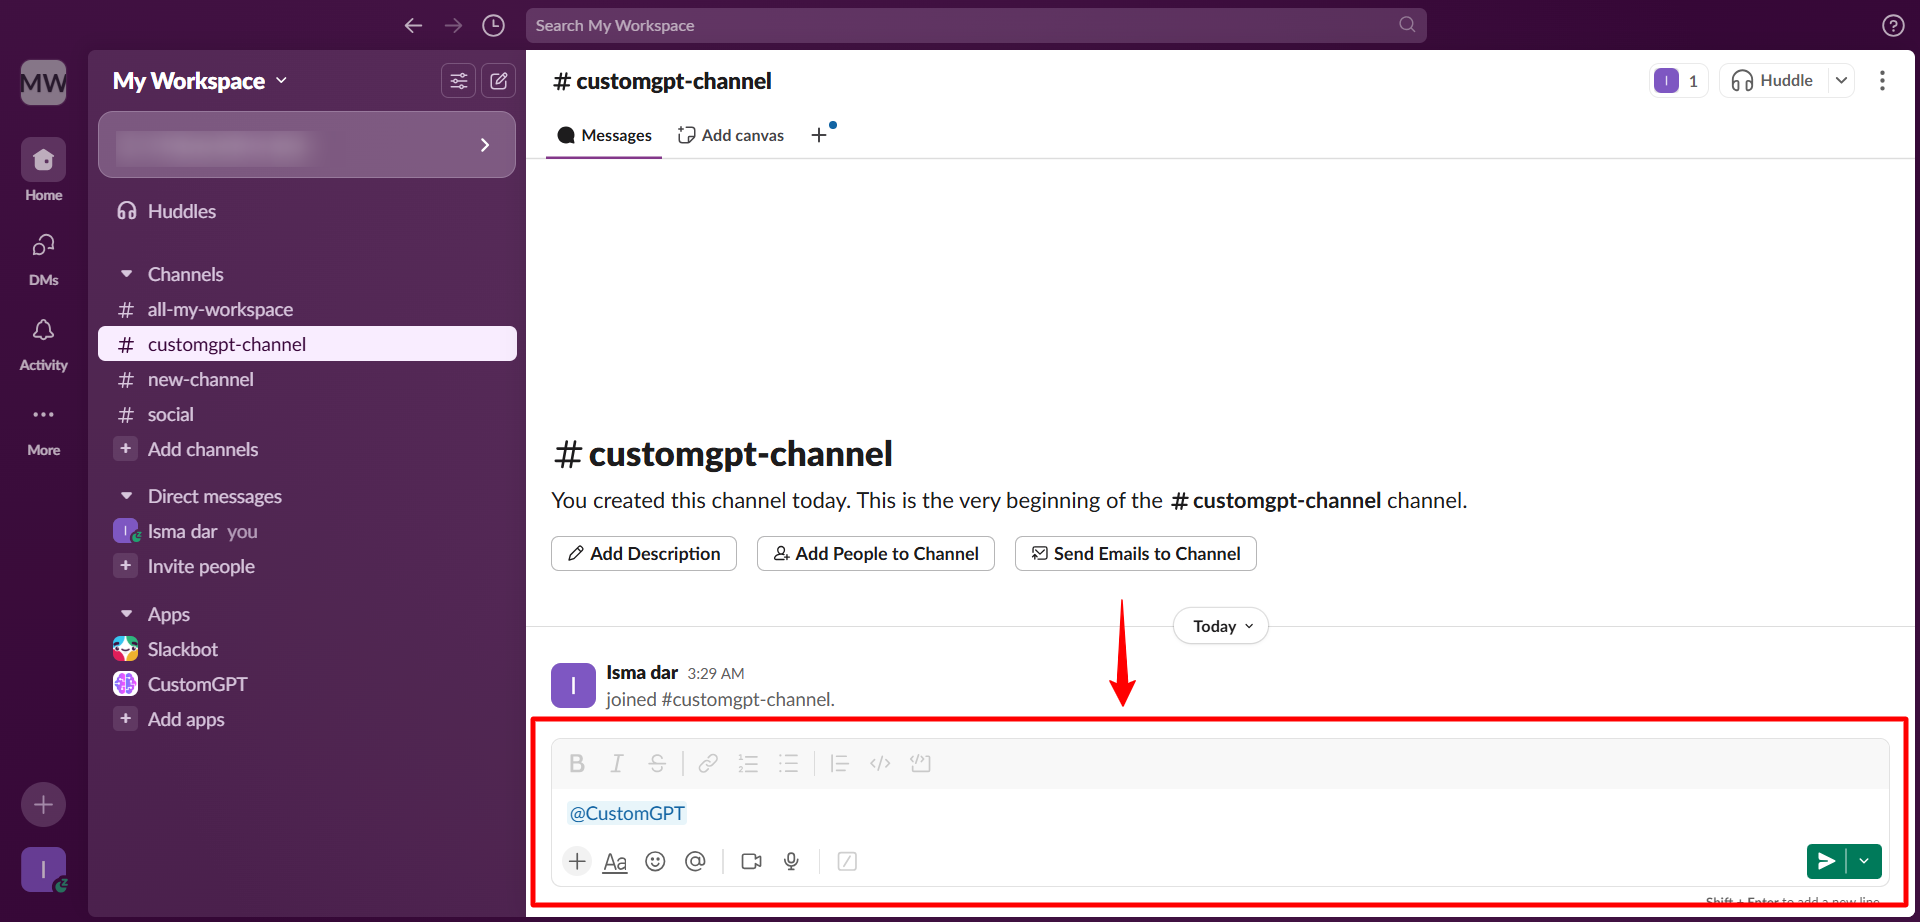The height and width of the screenshot is (922, 1920).
Task: Open Activity bell in the left rail
Action: point(43,343)
